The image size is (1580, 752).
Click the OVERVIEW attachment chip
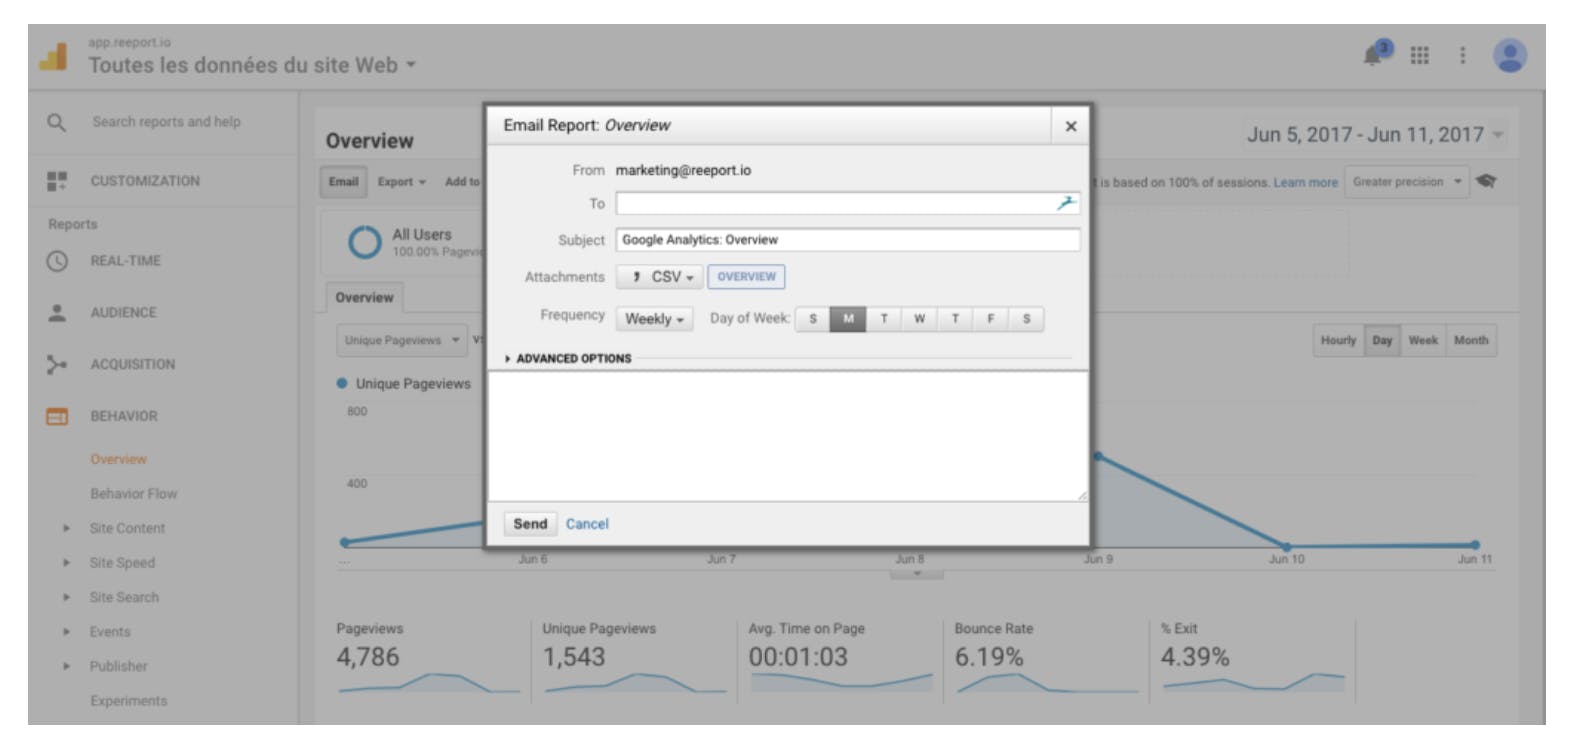746,277
